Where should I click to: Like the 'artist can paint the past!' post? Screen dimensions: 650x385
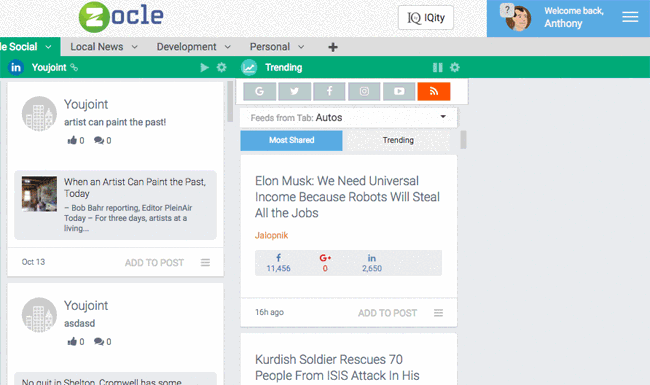[x=76, y=140]
